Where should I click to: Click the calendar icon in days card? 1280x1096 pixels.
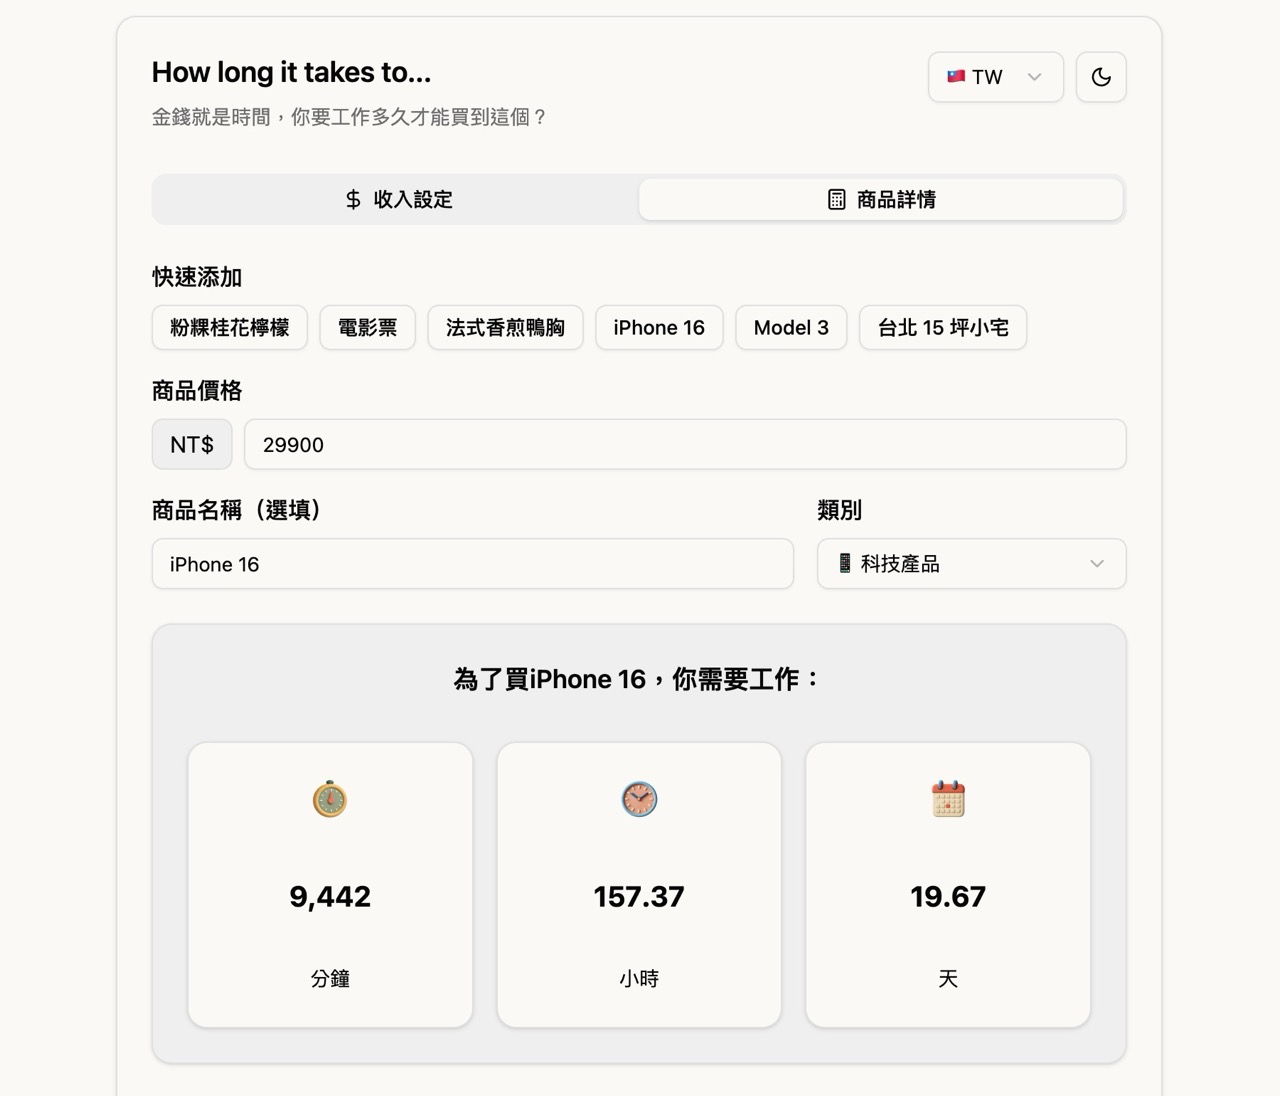948,799
